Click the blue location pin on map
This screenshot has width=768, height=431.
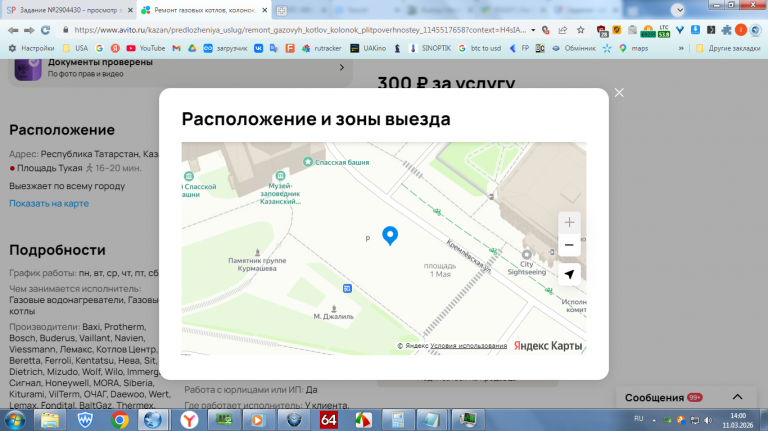click(x=390, y=236)
